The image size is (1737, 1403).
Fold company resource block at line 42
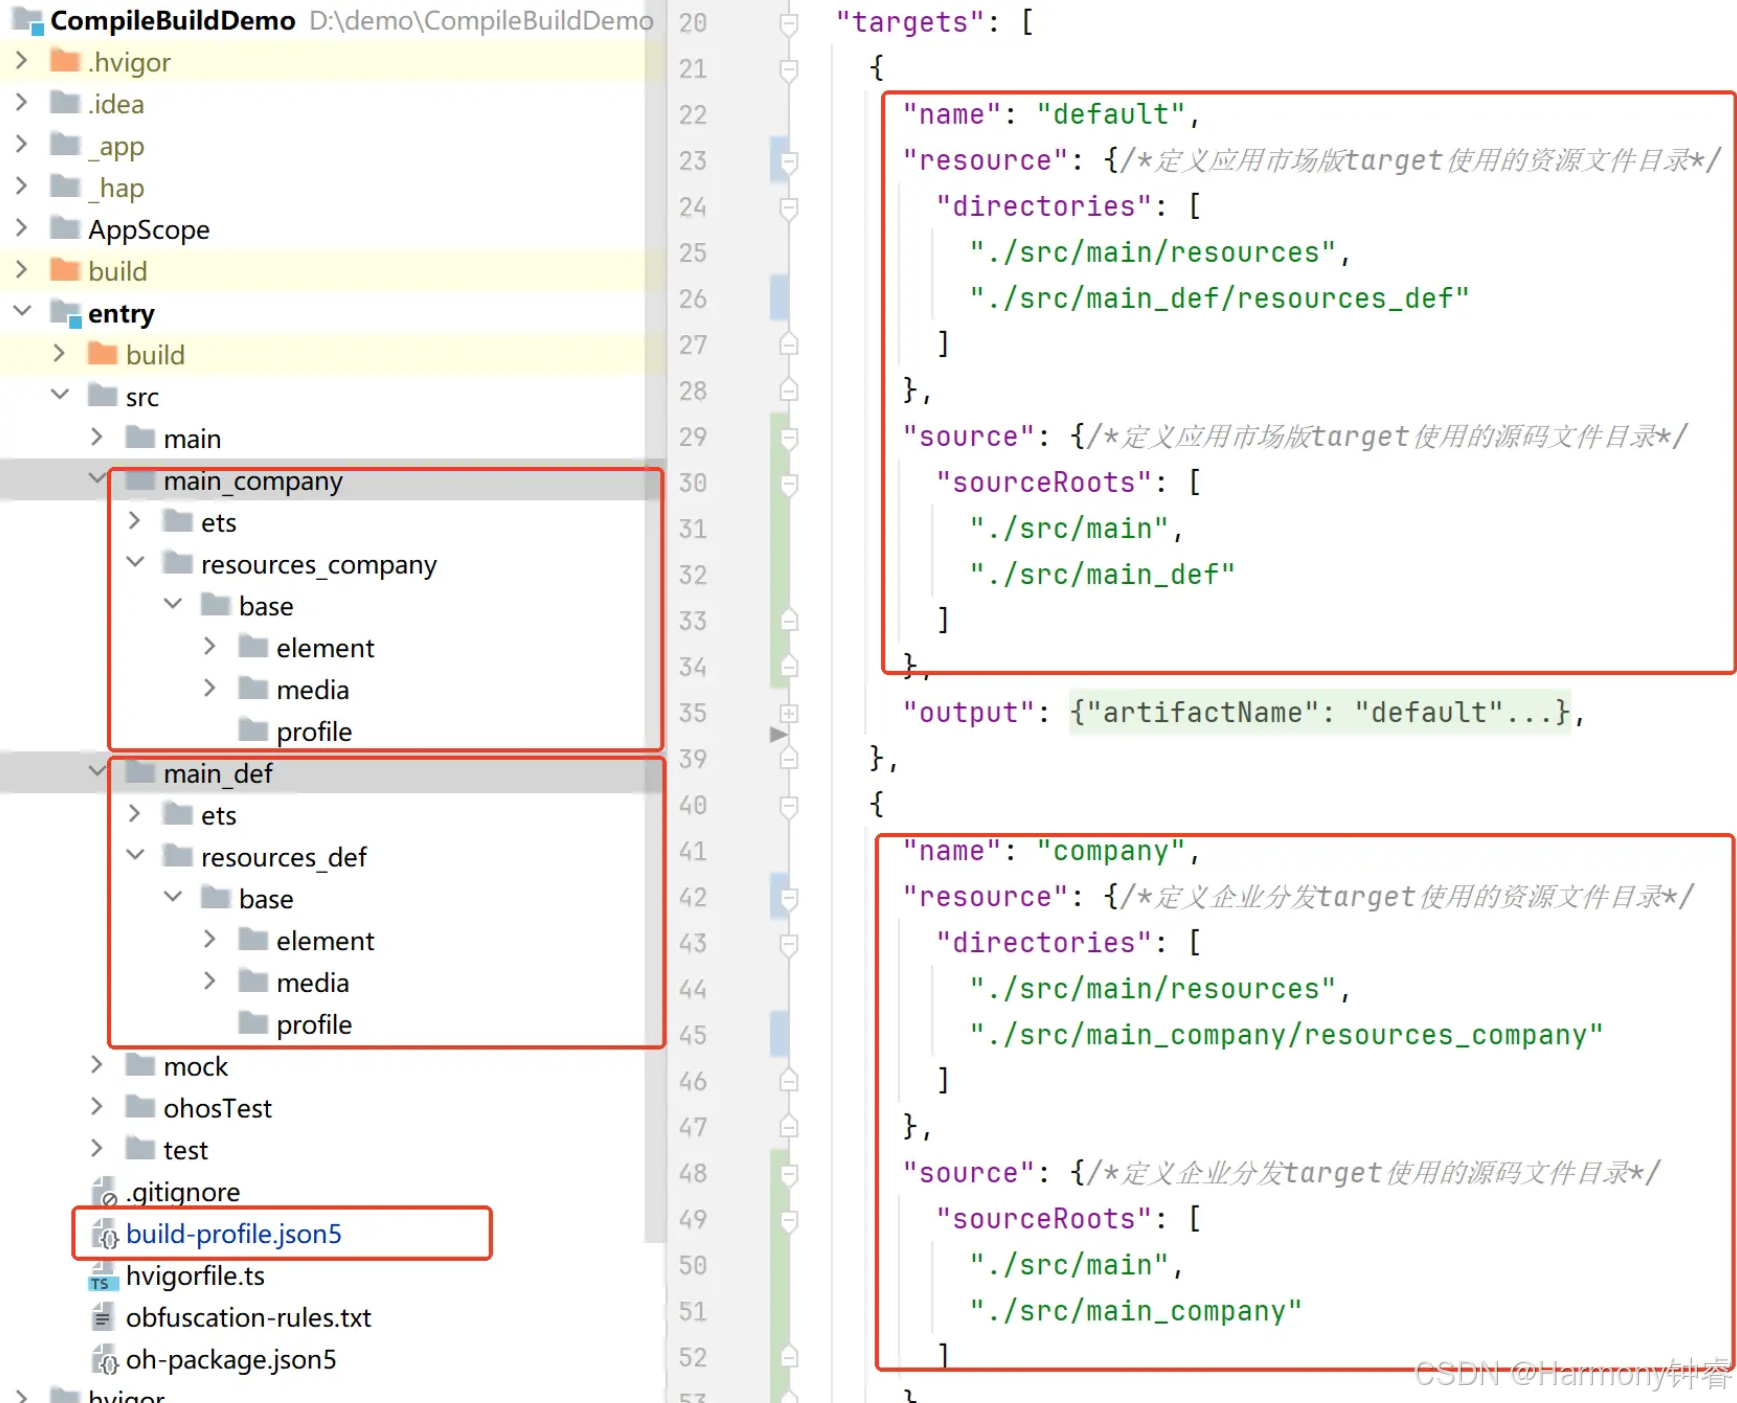[x=788, y=897]
